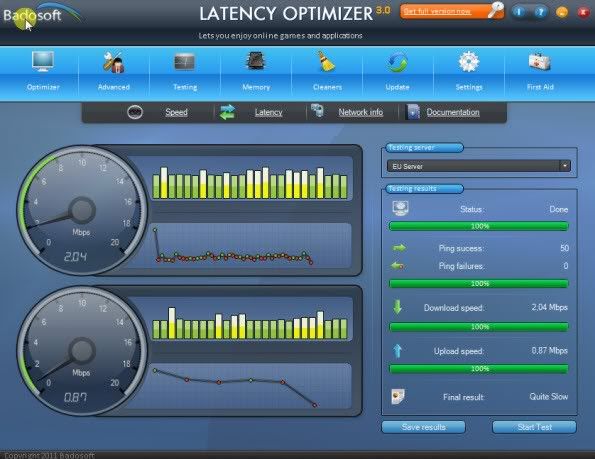The height and width of the screenshot is (459, 595).
Task: Click the upload bar chart
Action: point(250,324)
